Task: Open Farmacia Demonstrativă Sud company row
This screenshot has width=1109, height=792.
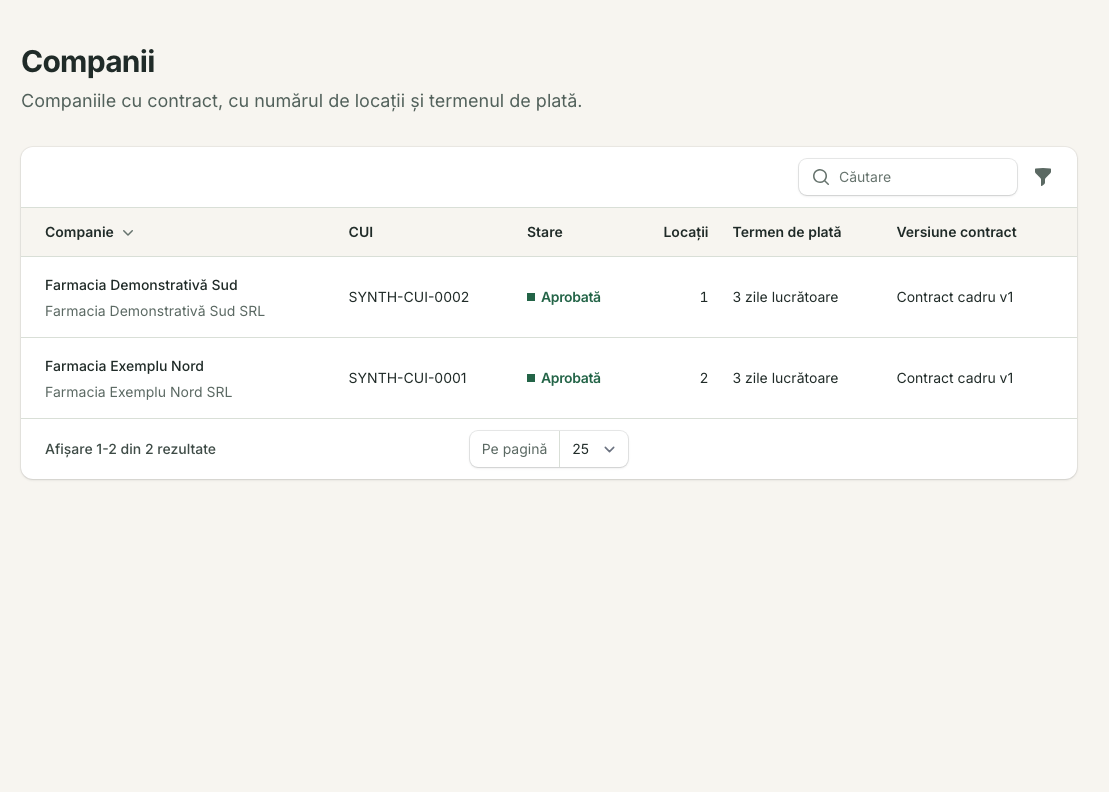Action: pos(549,297)
